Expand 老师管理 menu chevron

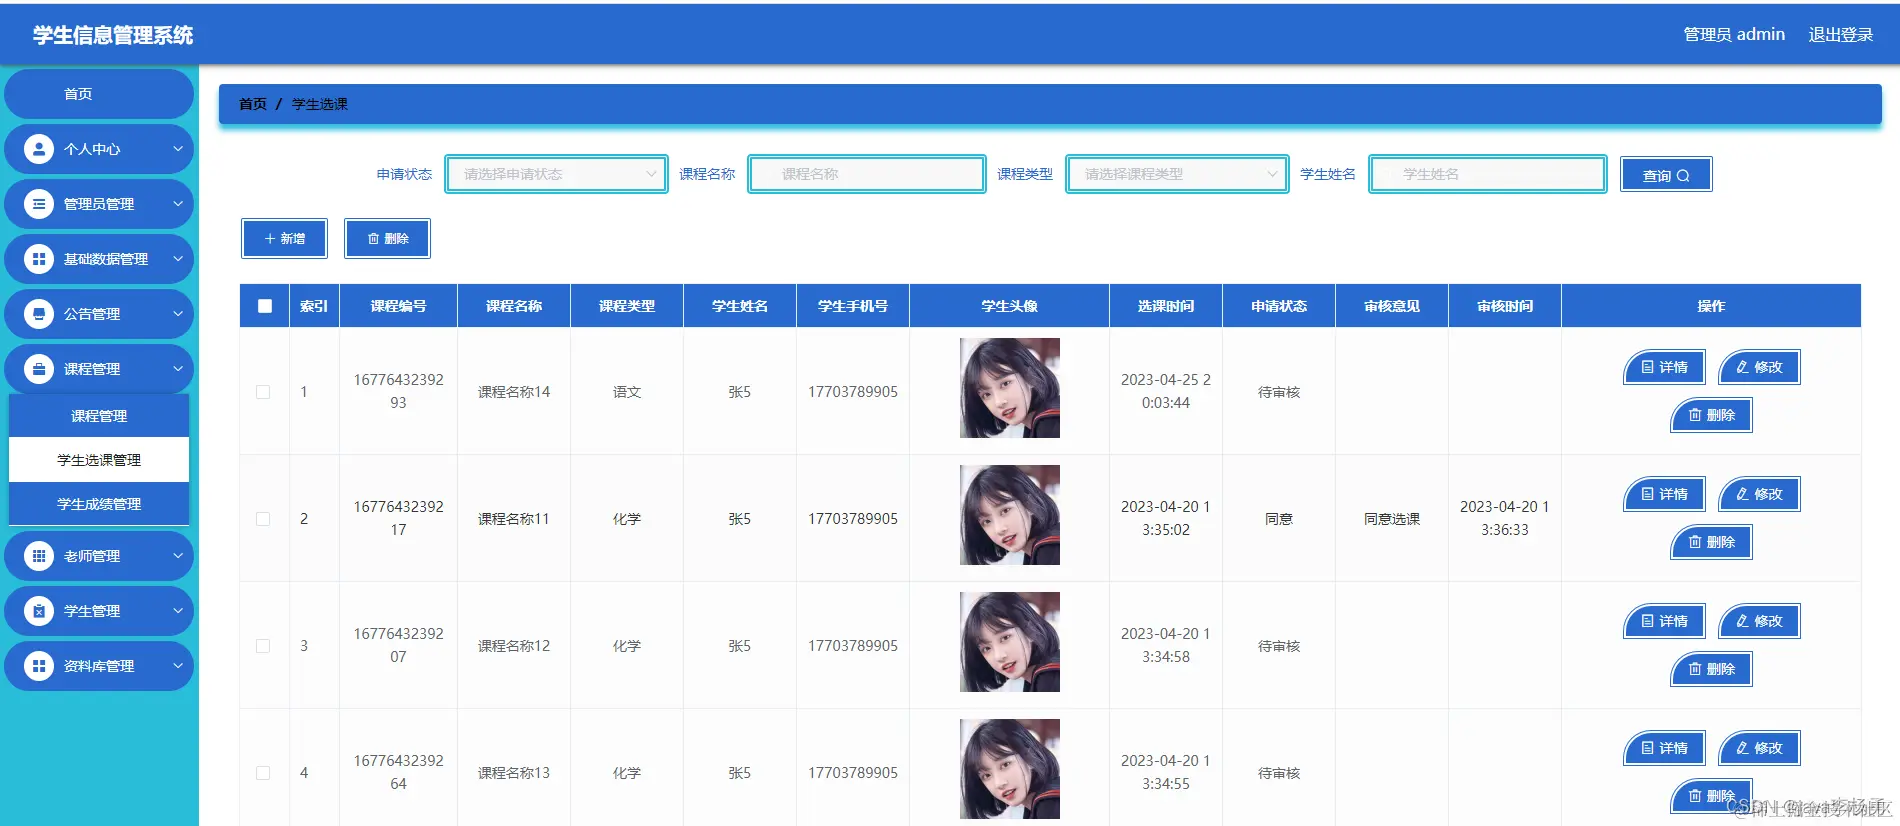click(178, 556)
